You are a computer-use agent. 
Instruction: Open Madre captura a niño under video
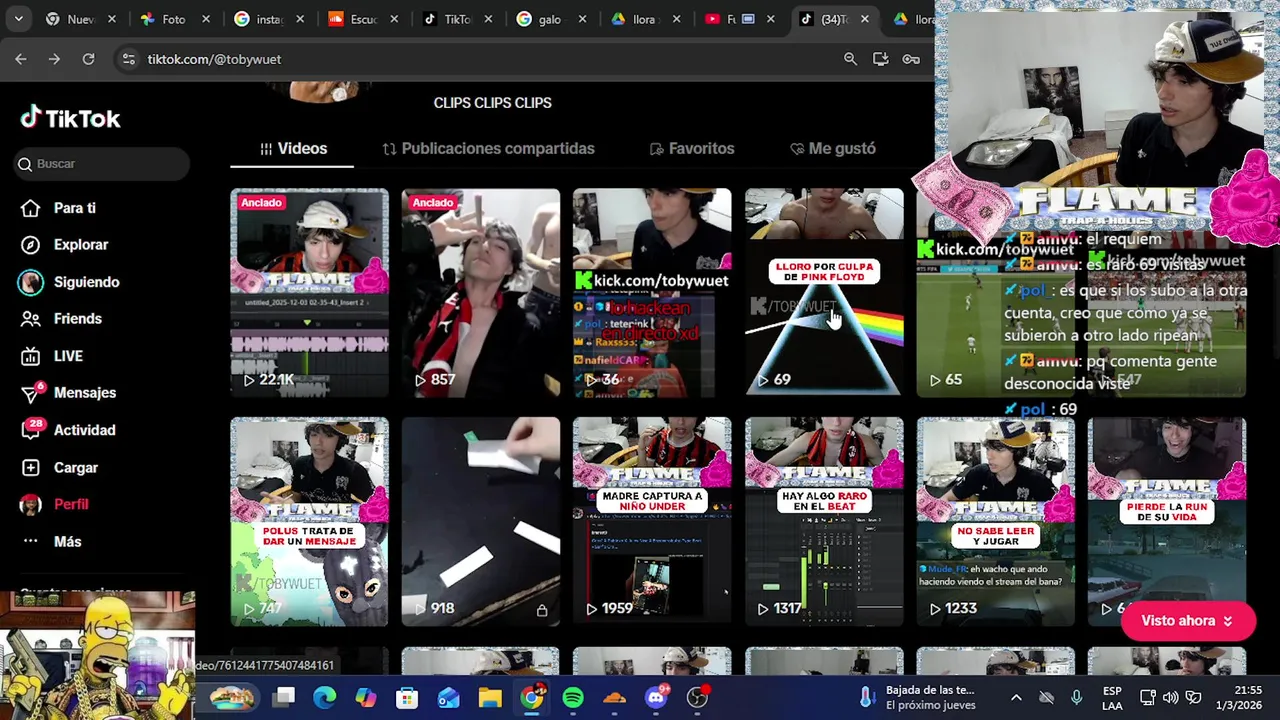pyautogui.click(x=652, y=521)
